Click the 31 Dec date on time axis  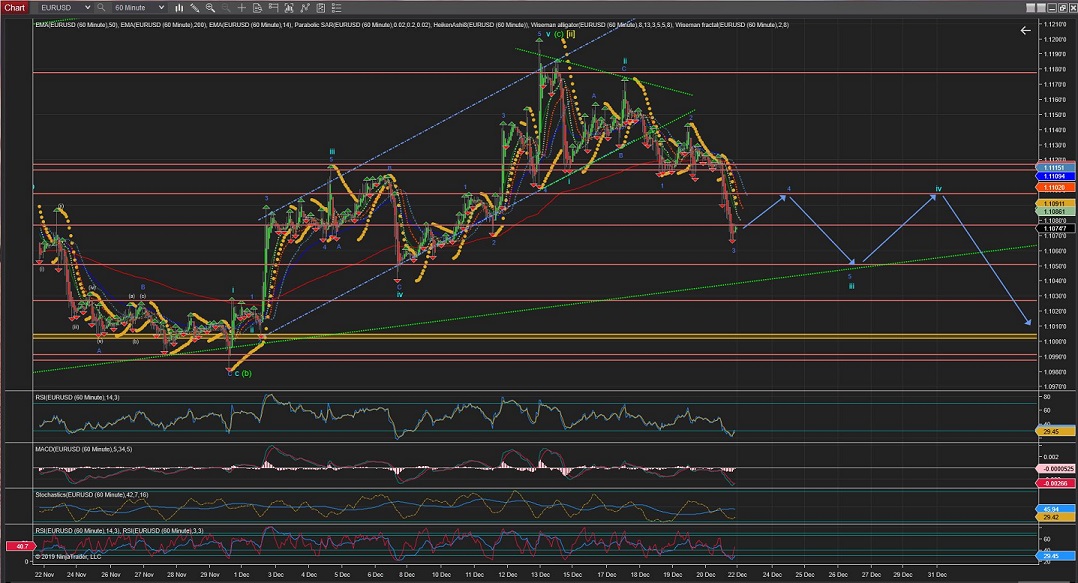coord(937,575)
